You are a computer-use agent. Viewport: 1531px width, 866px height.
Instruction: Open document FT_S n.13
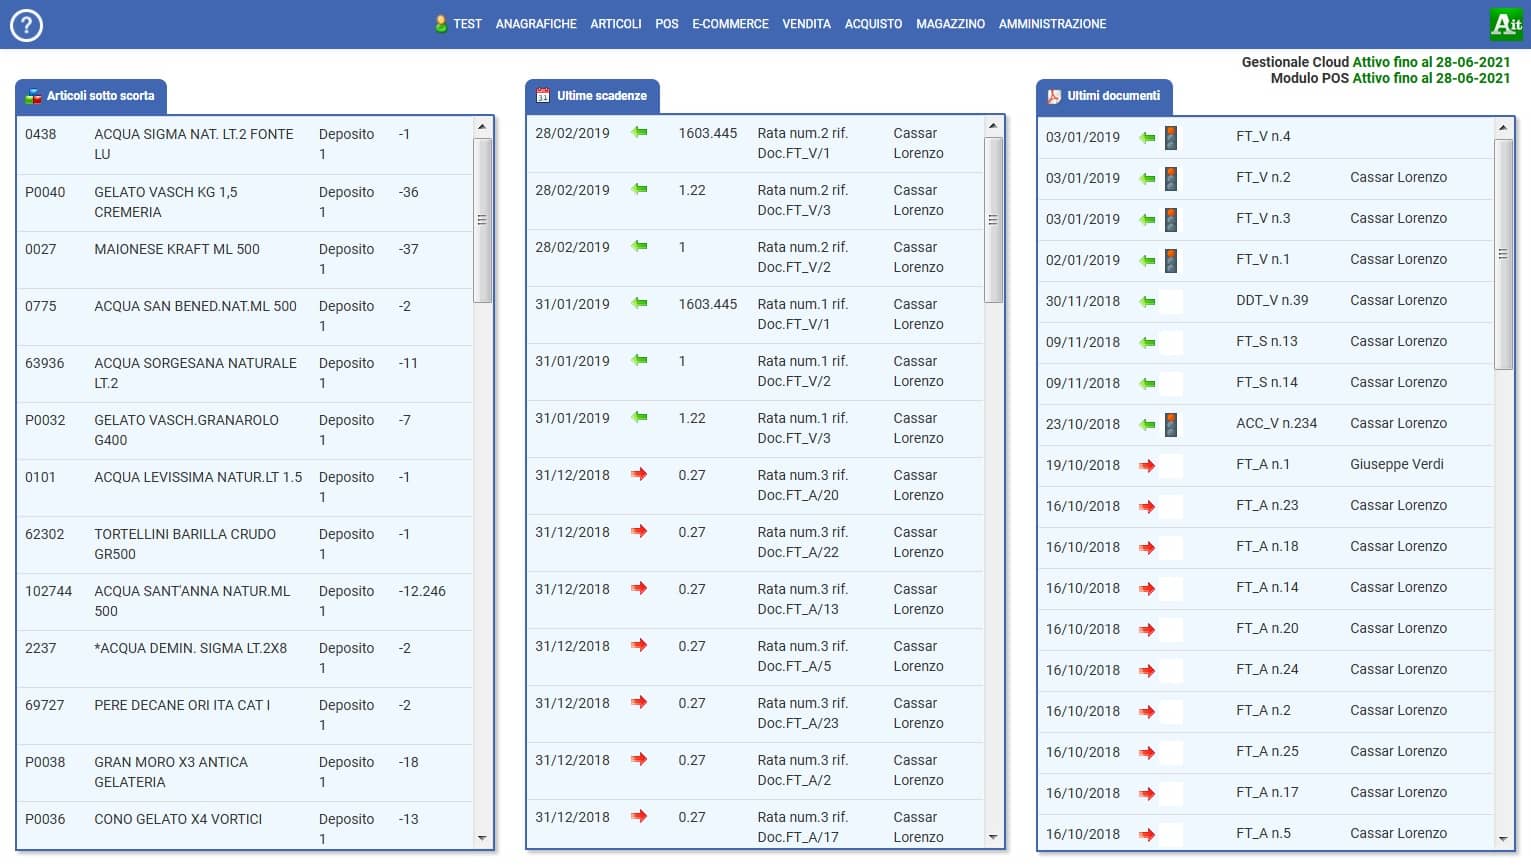point(1266,342)
